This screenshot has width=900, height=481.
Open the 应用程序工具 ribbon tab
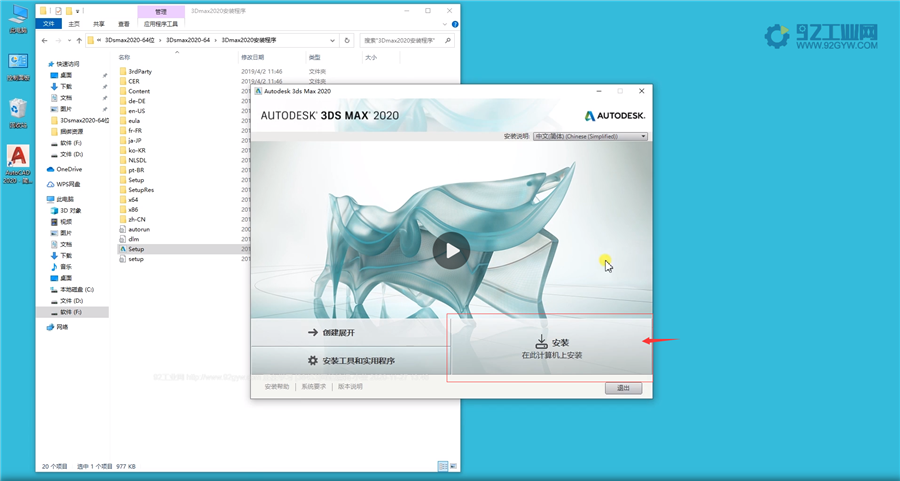point(161,24)
